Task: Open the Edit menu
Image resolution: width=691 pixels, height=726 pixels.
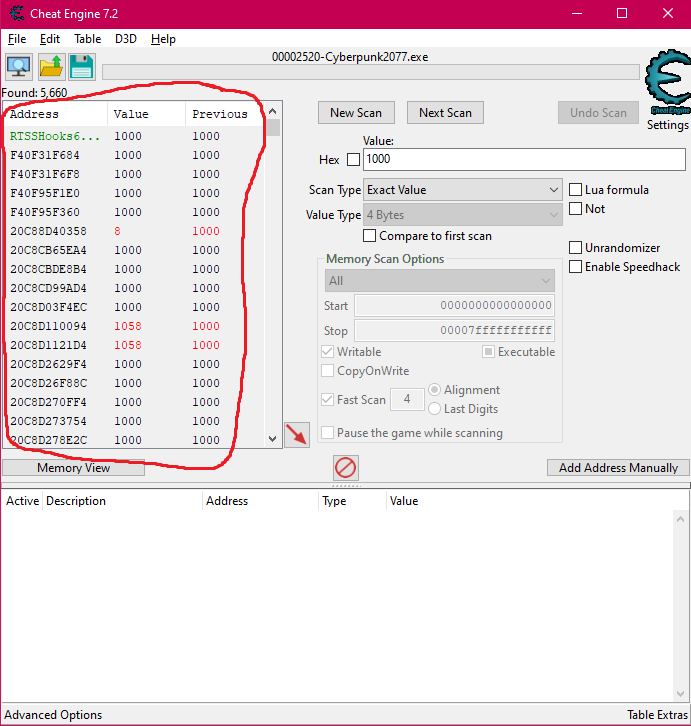Action: tap(50, 39)
